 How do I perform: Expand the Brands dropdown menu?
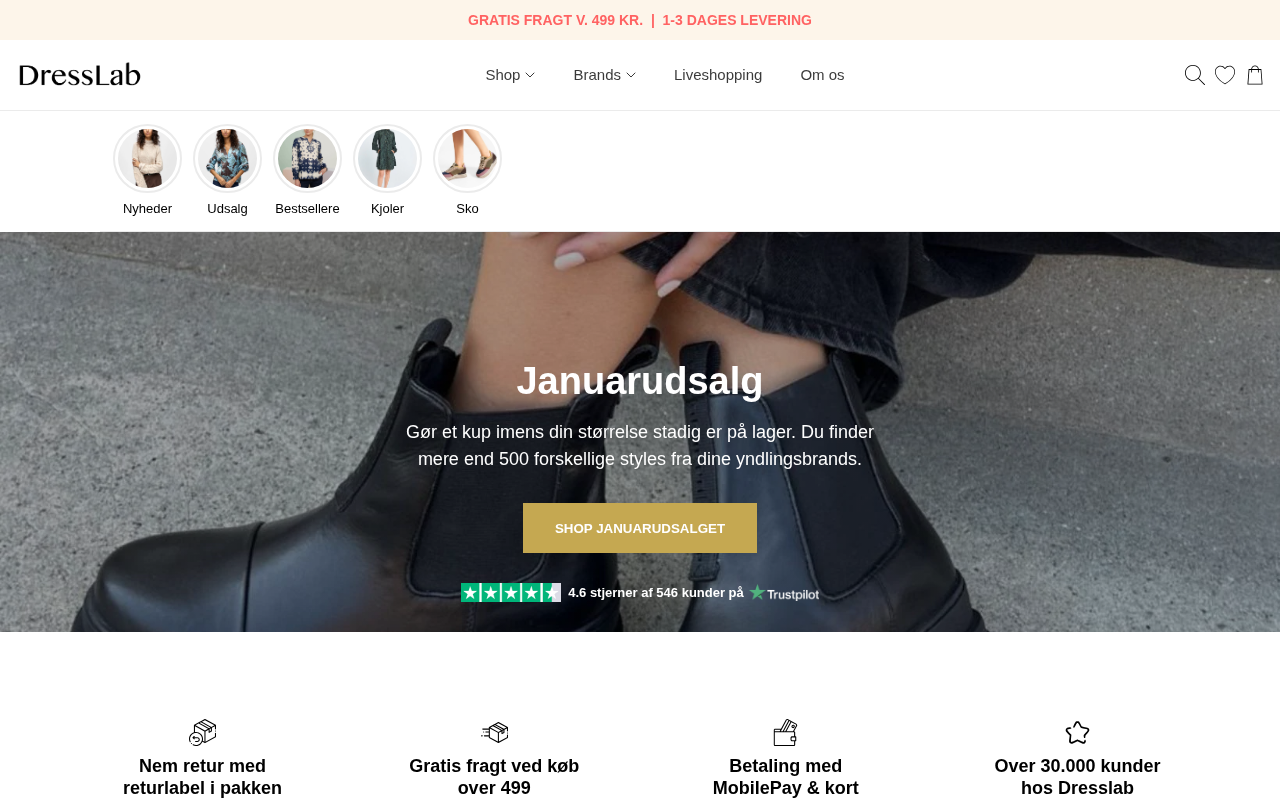click(604, 75)
